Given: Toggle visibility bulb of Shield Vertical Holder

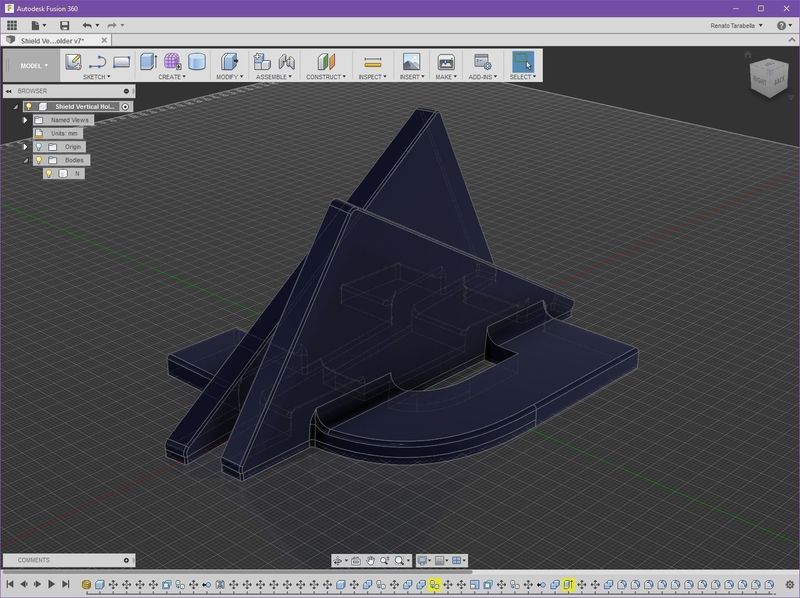Looking at the screenshot, I should coord(29,106).
